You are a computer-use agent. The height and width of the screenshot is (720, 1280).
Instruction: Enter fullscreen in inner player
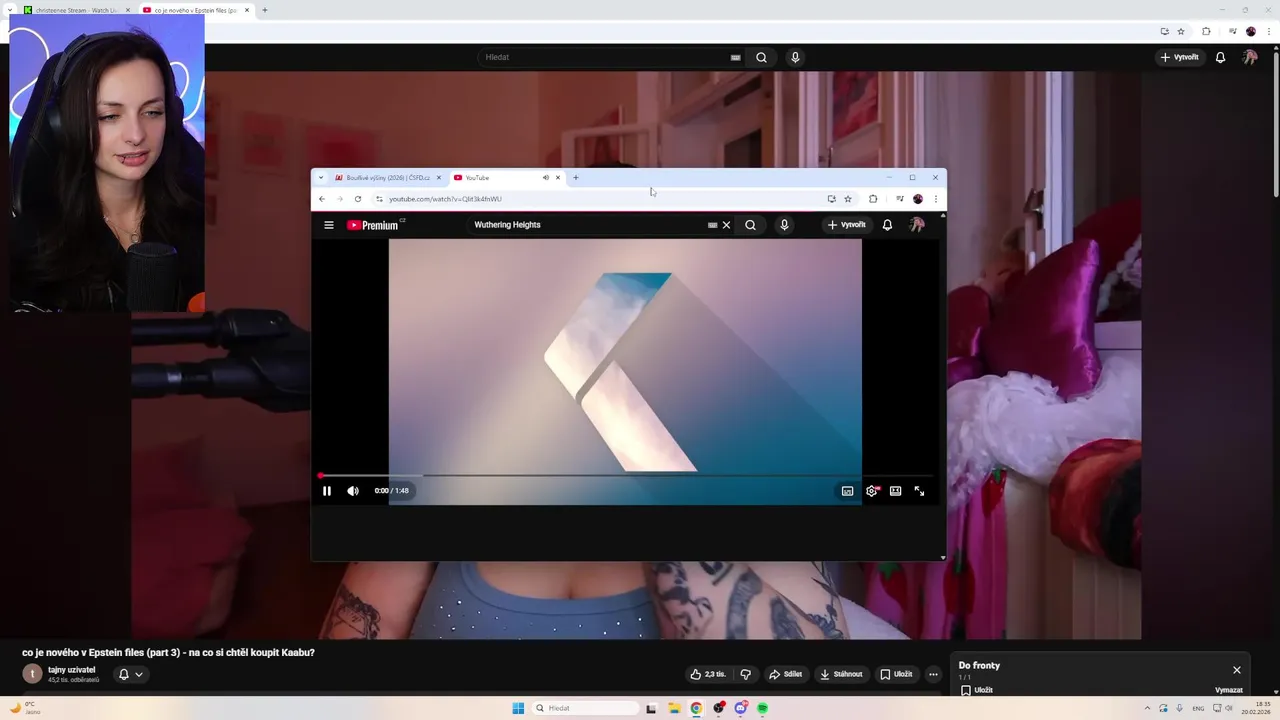[x=919, y=491]
